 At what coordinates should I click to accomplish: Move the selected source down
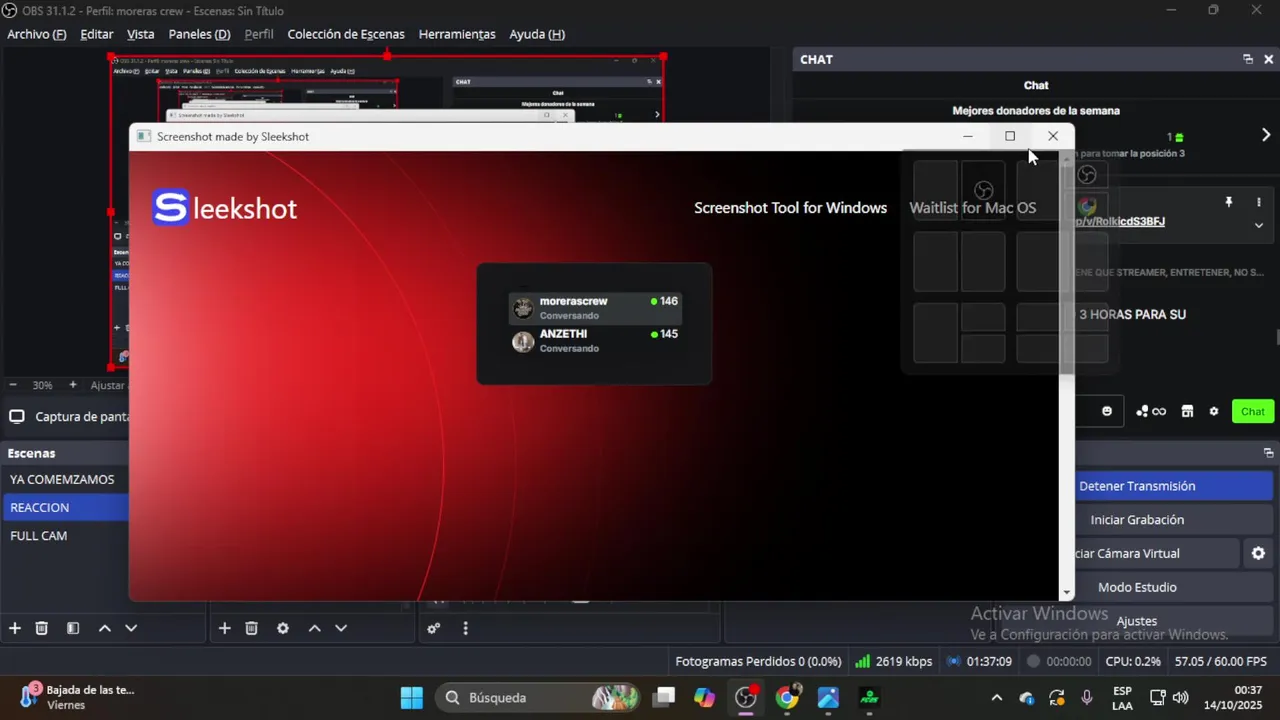coord(341,628)
